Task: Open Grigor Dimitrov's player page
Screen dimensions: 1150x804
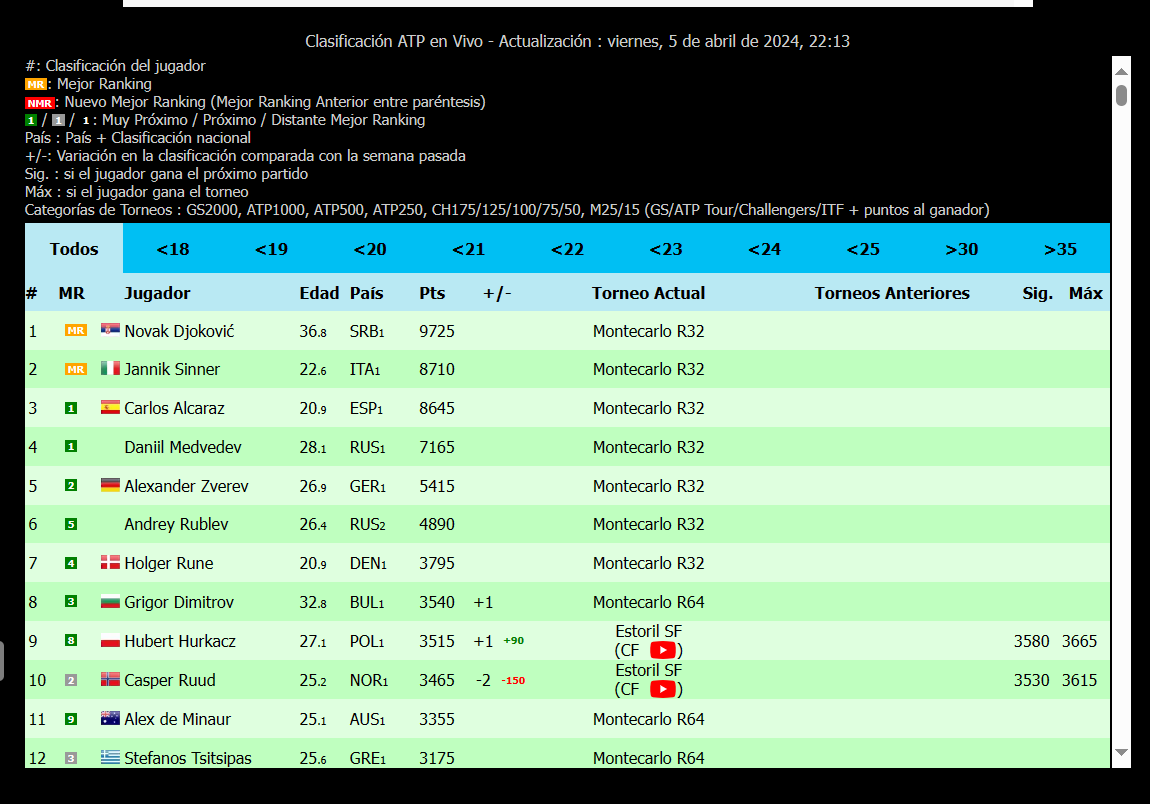Action: tap(179, 602)
